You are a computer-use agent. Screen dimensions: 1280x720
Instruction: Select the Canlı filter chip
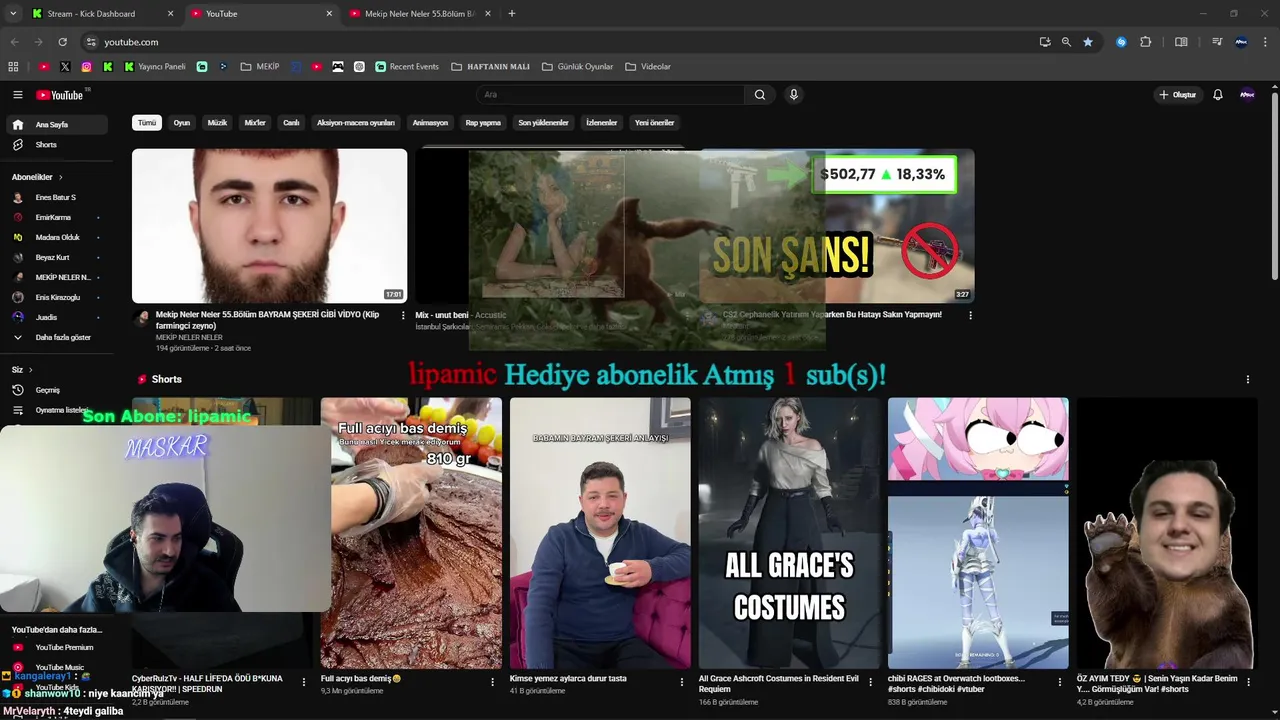pos(291,123)
